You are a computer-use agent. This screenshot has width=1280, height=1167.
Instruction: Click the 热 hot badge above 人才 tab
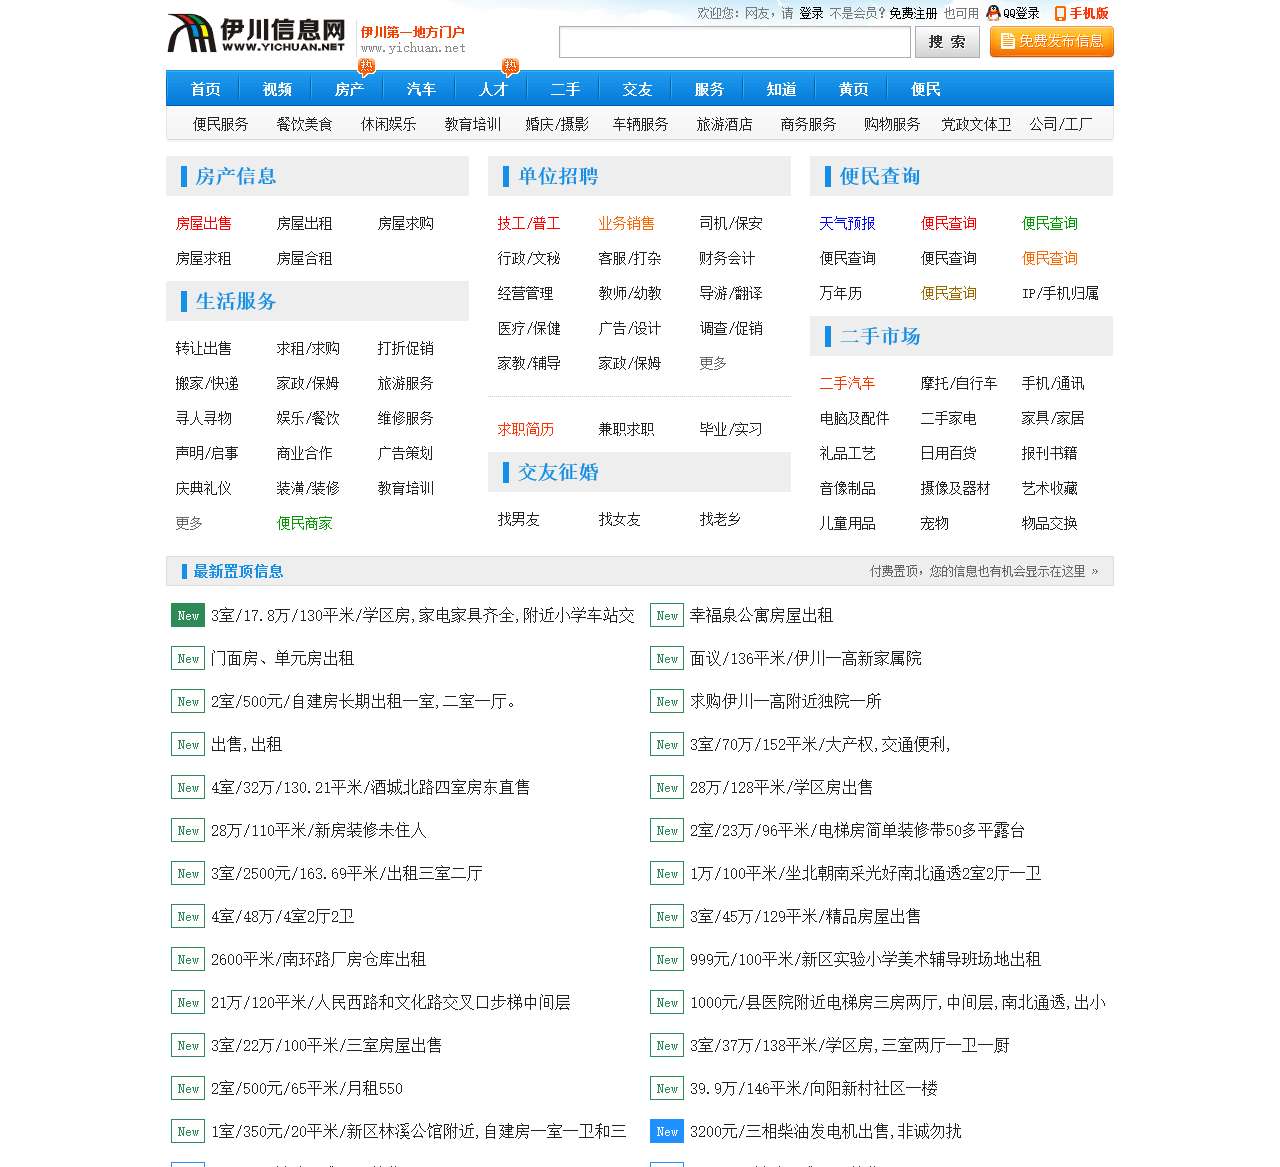pos(511,63)
